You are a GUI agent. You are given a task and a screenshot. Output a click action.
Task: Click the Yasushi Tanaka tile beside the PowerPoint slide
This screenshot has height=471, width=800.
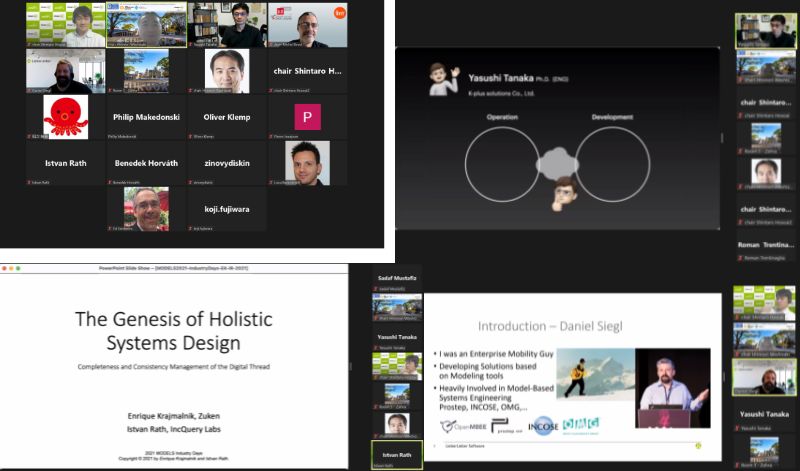[397, 339]
